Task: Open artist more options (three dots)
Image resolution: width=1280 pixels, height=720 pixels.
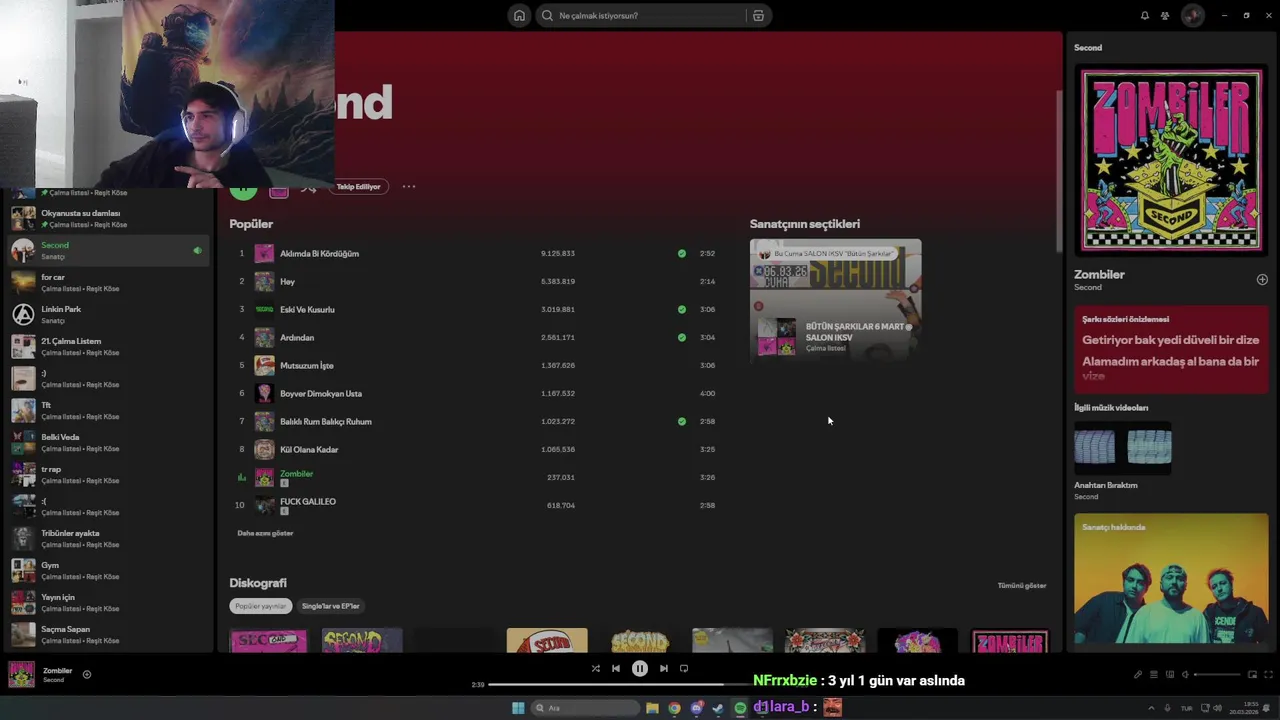Action: (409, 186)
